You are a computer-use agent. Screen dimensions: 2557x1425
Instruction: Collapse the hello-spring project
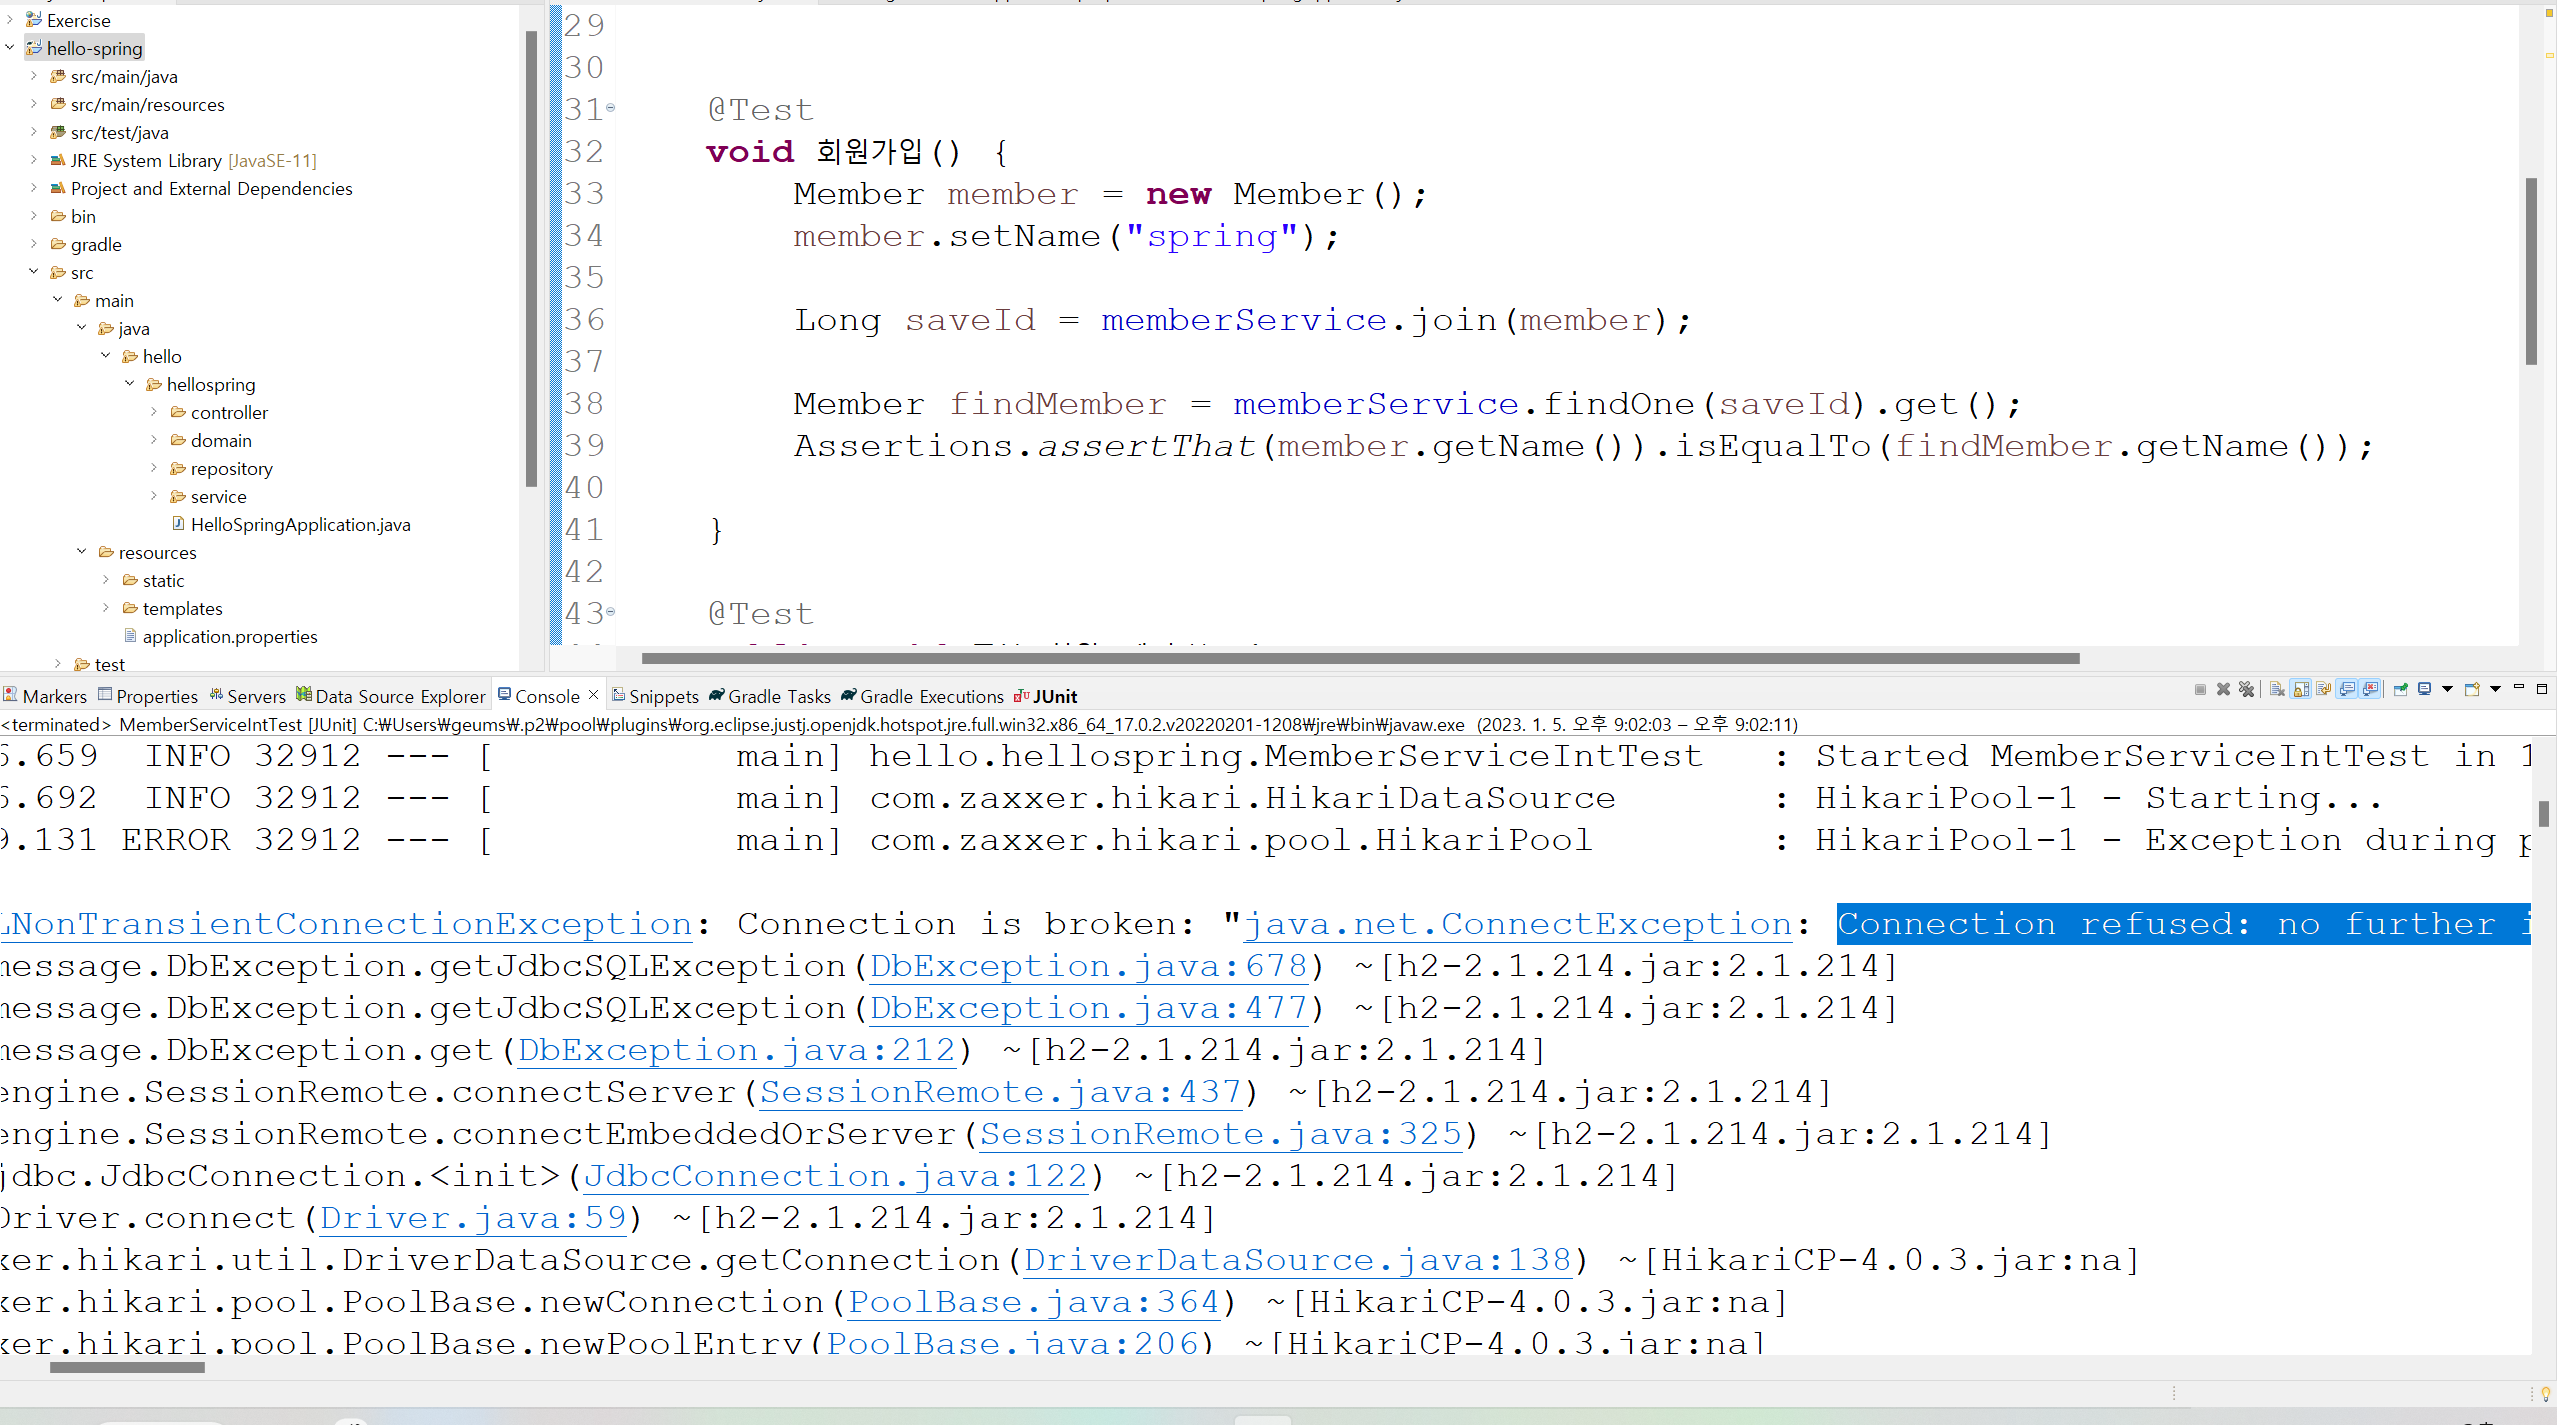[x=10, y=47]
